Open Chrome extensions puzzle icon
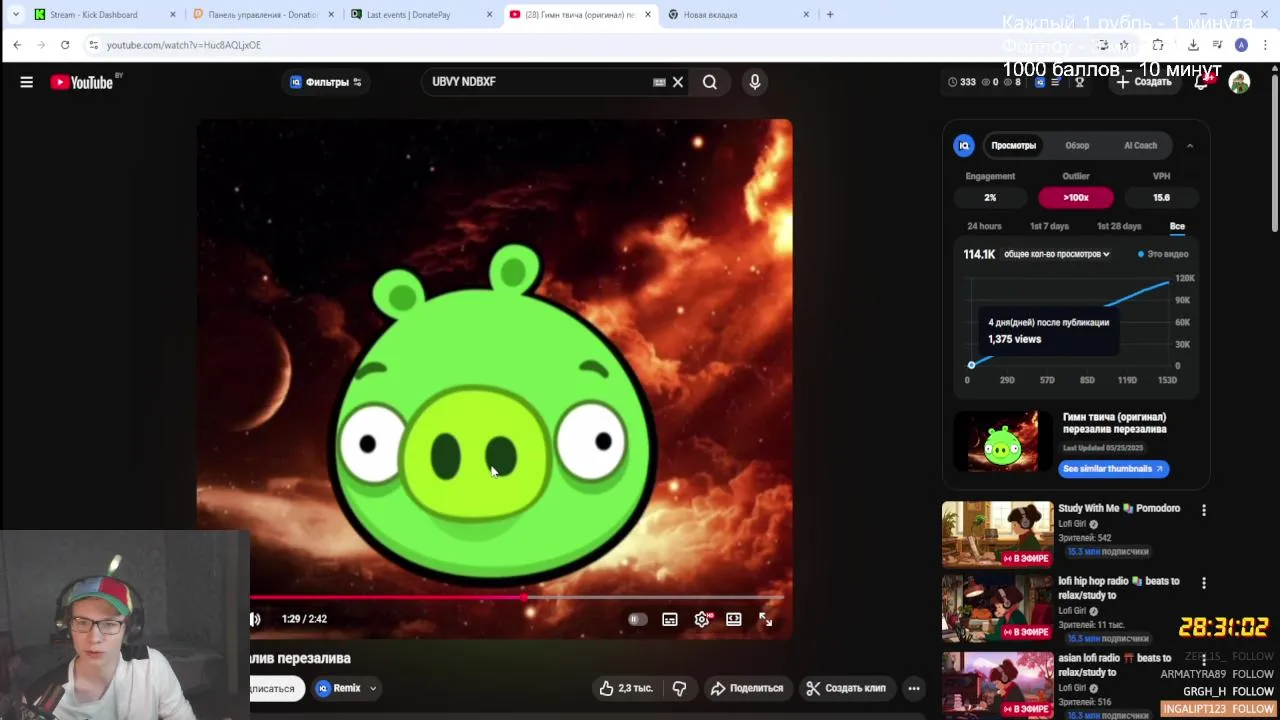The image size is (1280, 720). pos(1158,45)
